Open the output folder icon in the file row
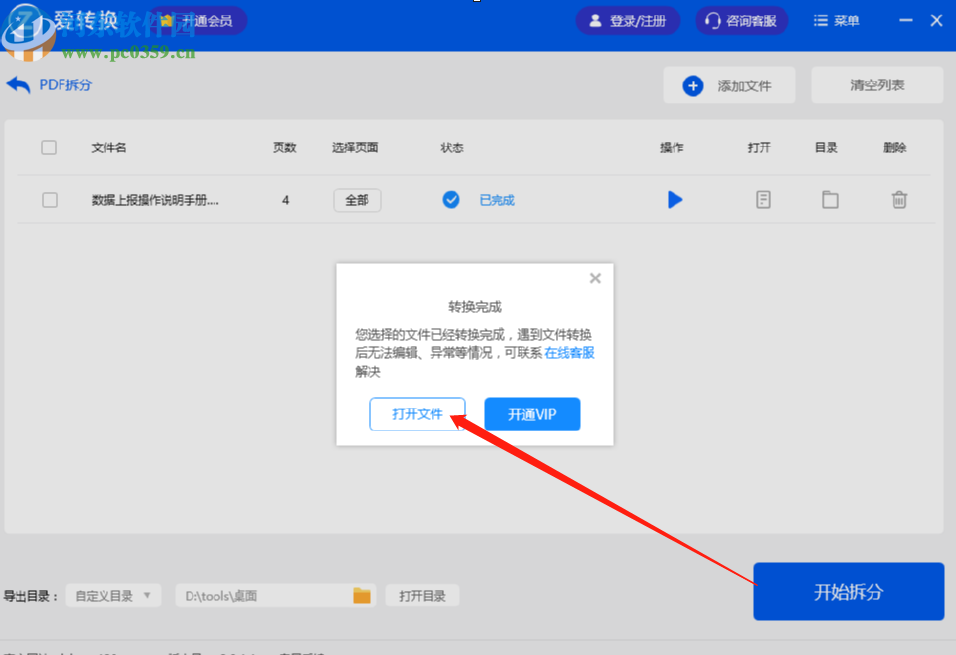 830,200
